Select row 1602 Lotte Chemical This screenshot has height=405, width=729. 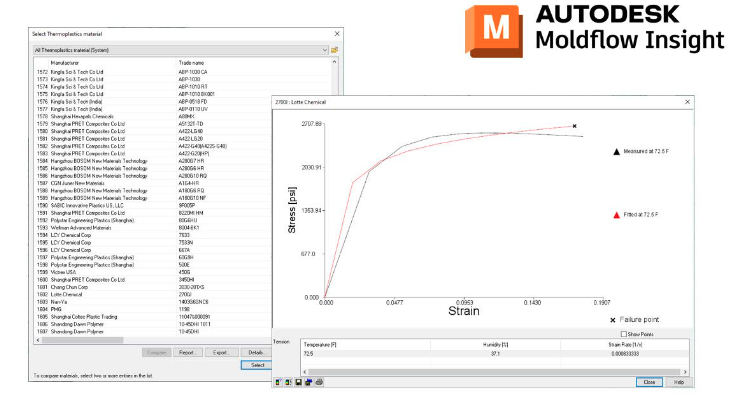click(x=153, y=295)
